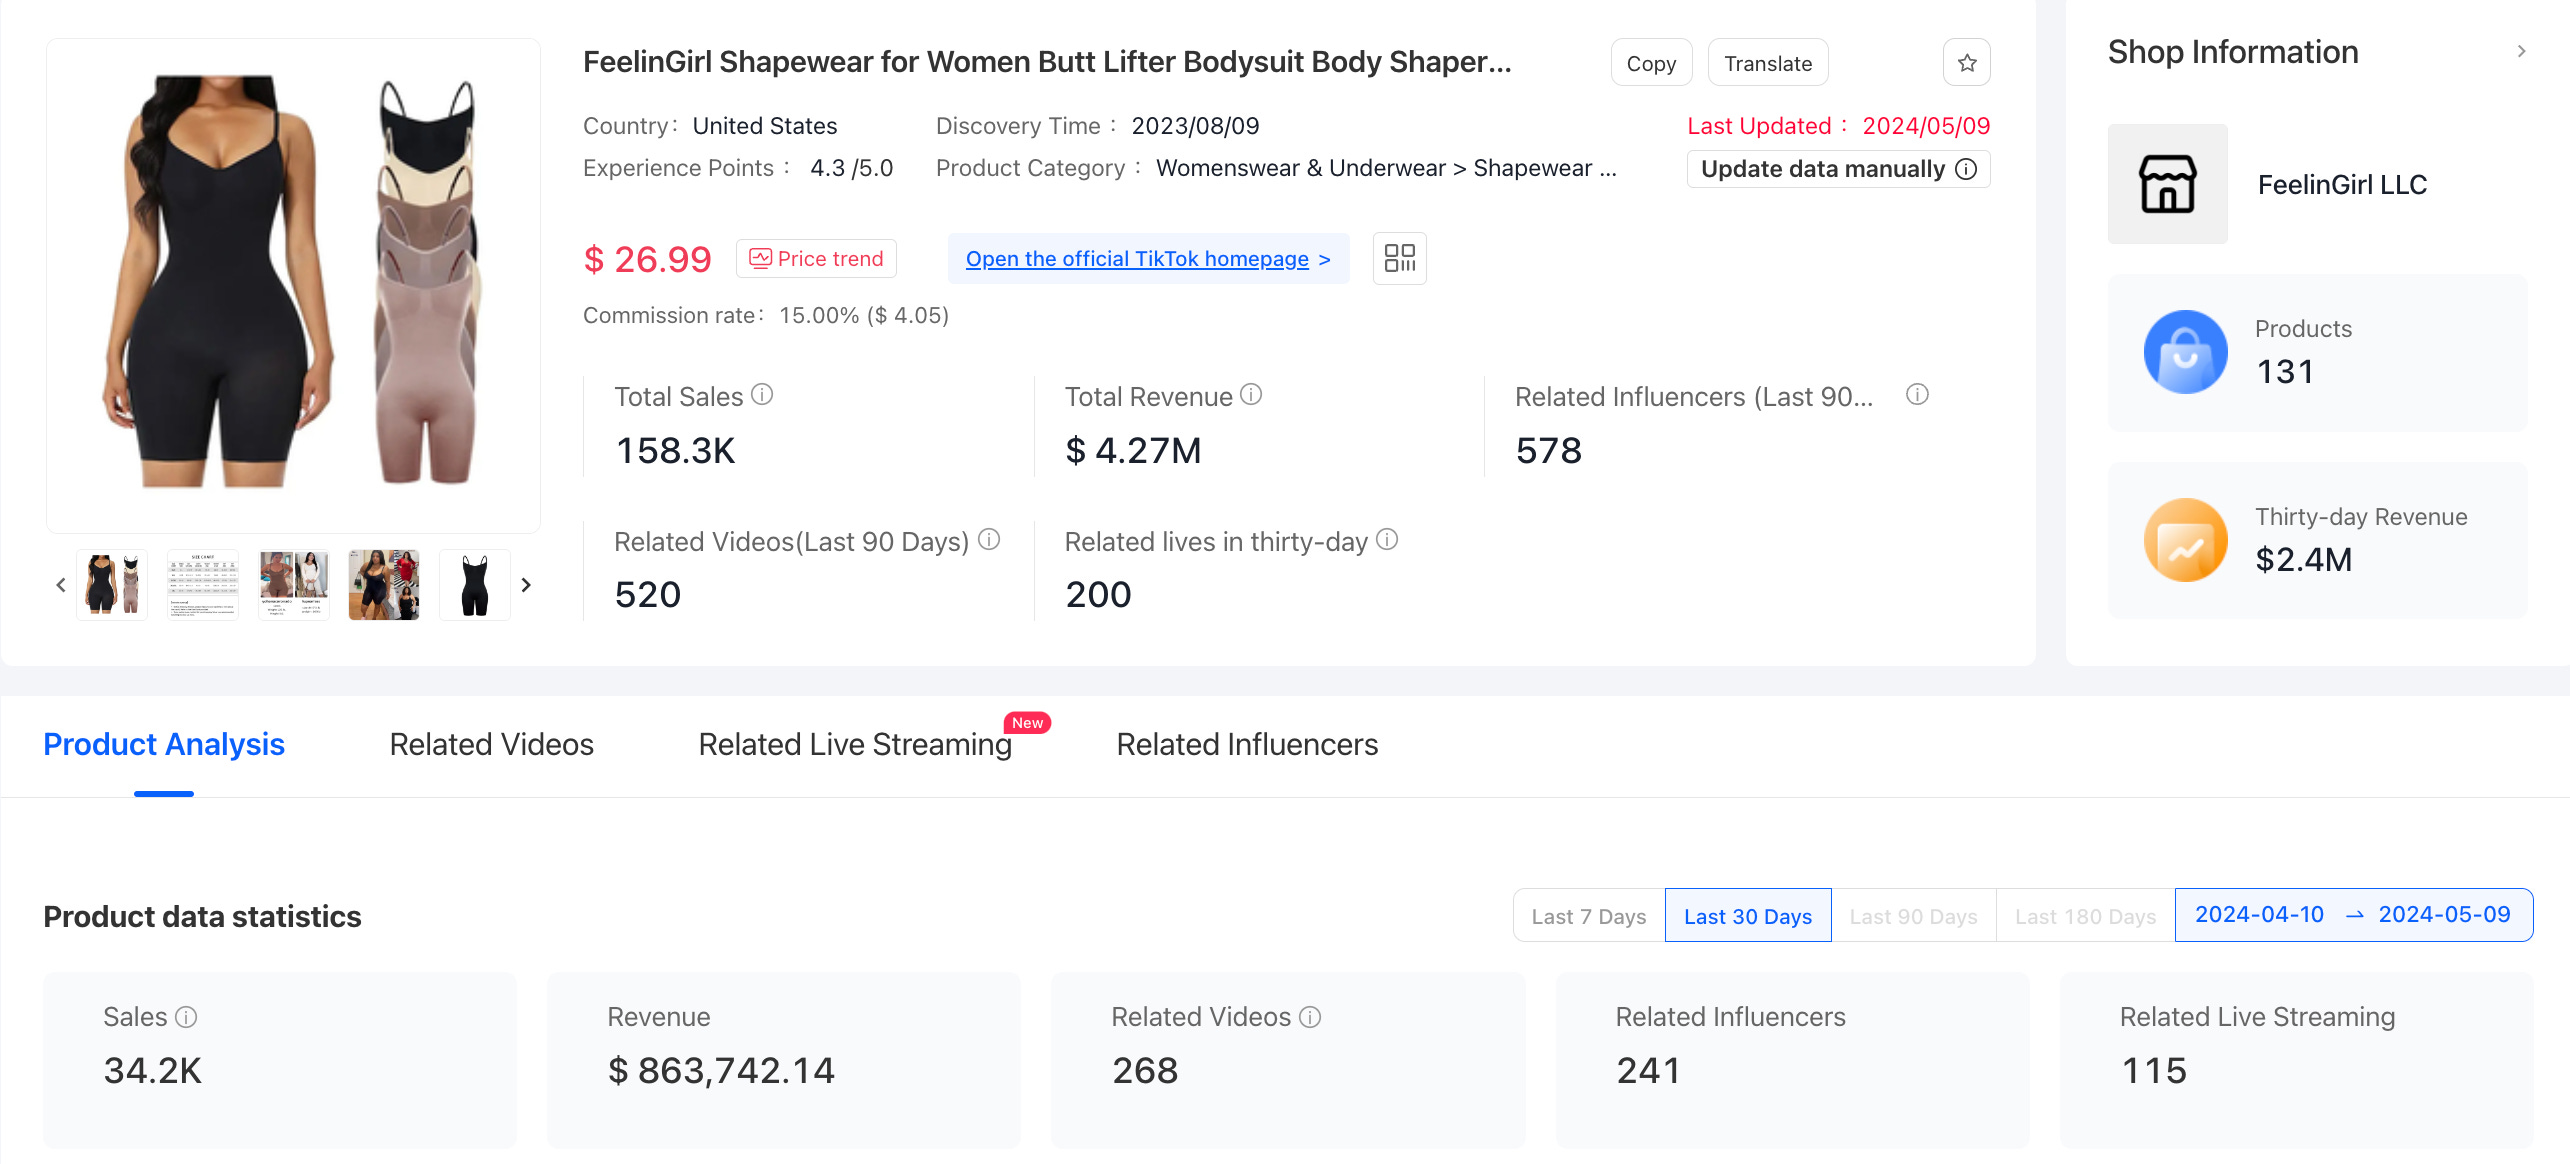Click the Last Updated date 2024/05/09

[x=1926, y=126]
